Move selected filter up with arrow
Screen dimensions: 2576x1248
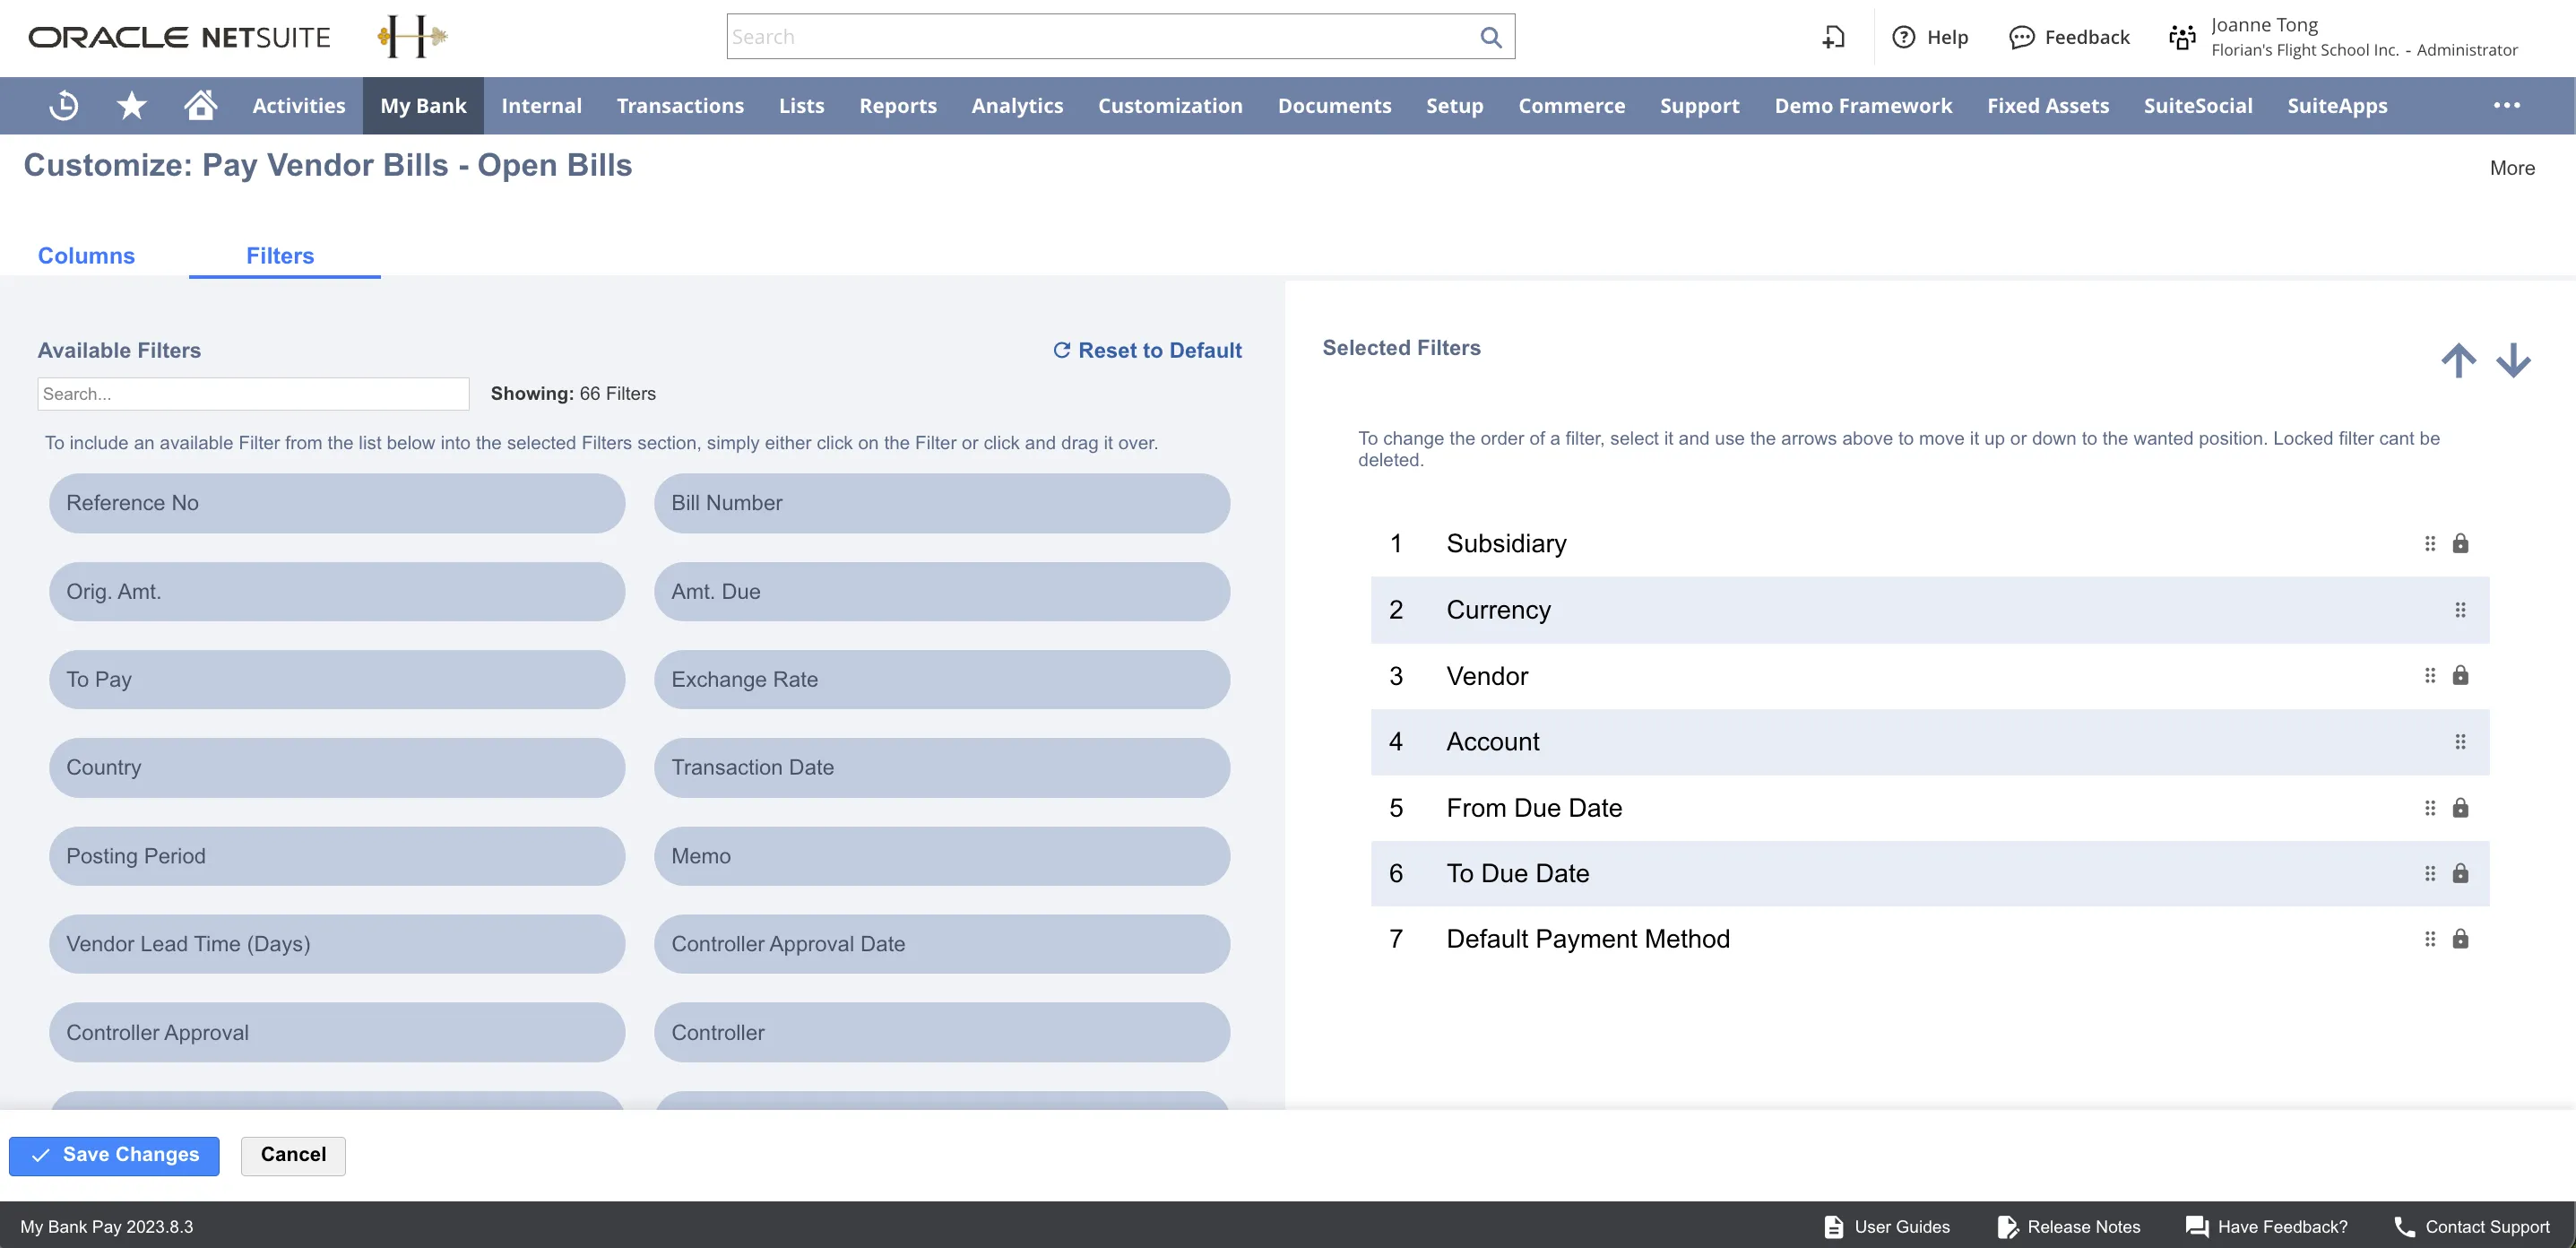coord(2458,360)
